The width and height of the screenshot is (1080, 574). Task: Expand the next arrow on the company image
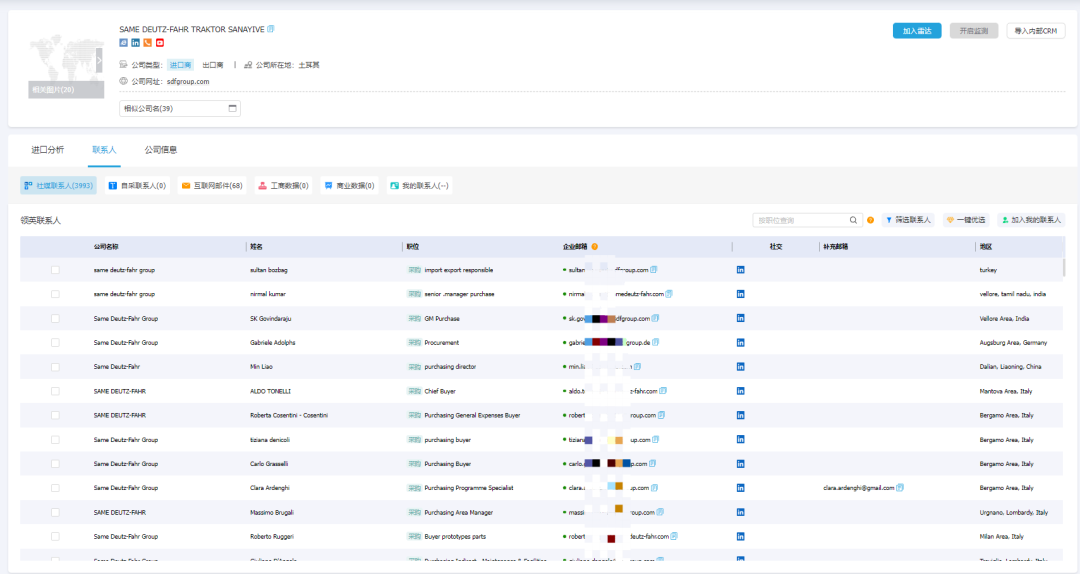pos(99,62)
